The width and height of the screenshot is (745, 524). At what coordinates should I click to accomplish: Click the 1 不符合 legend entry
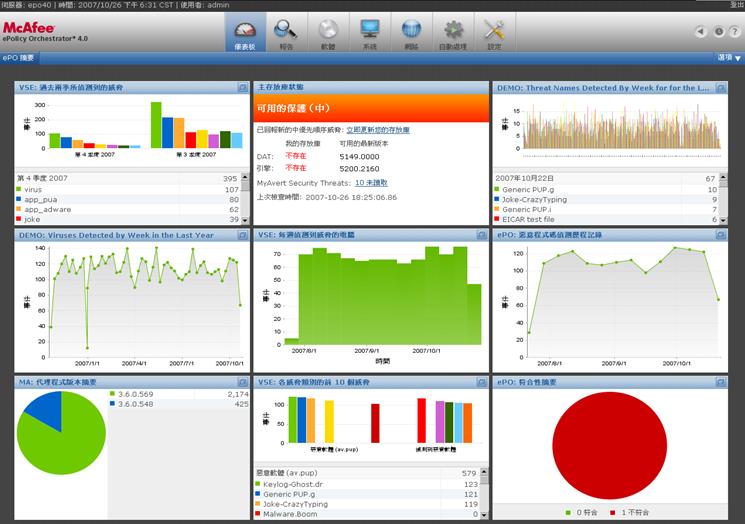(x=630, y=513)
